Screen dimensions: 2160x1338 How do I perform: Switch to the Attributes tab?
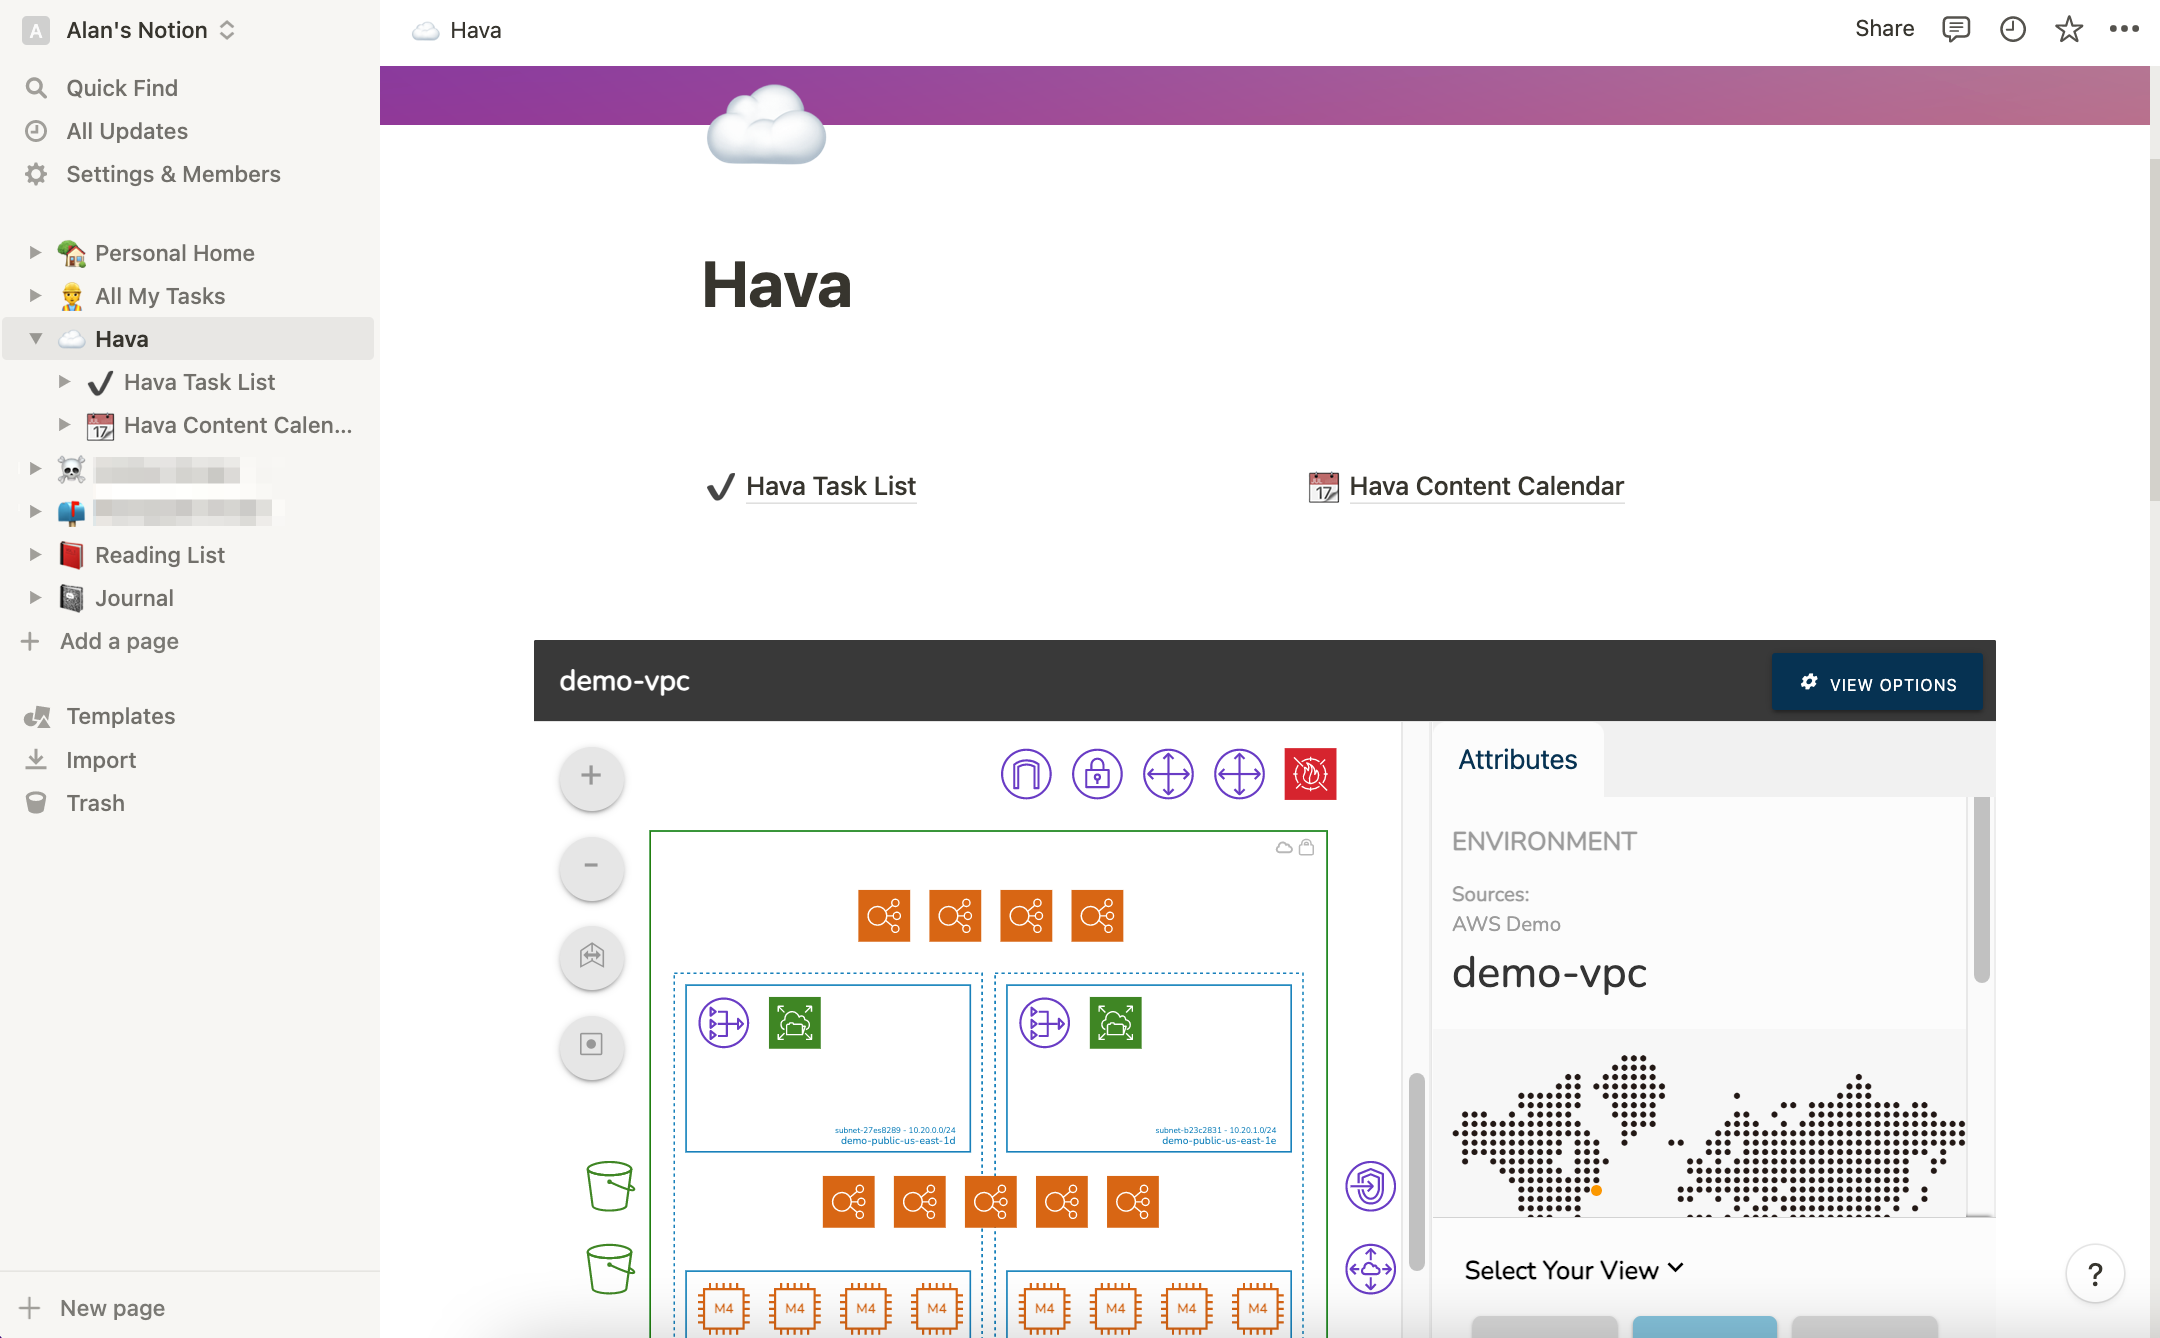click(x=1517, y=760)
